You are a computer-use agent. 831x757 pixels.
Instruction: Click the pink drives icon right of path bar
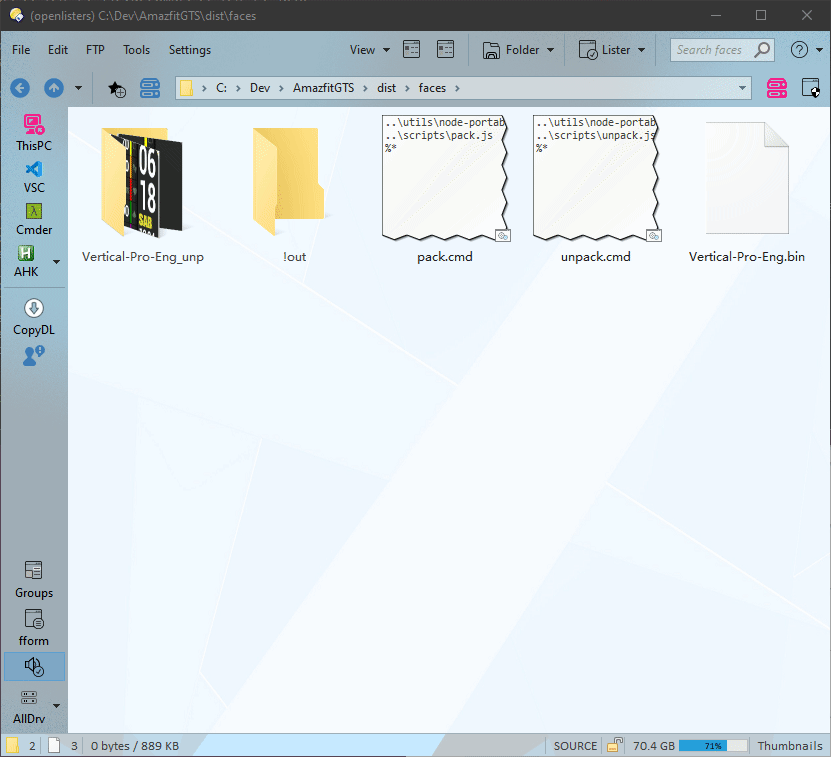(x=776, y=88)
